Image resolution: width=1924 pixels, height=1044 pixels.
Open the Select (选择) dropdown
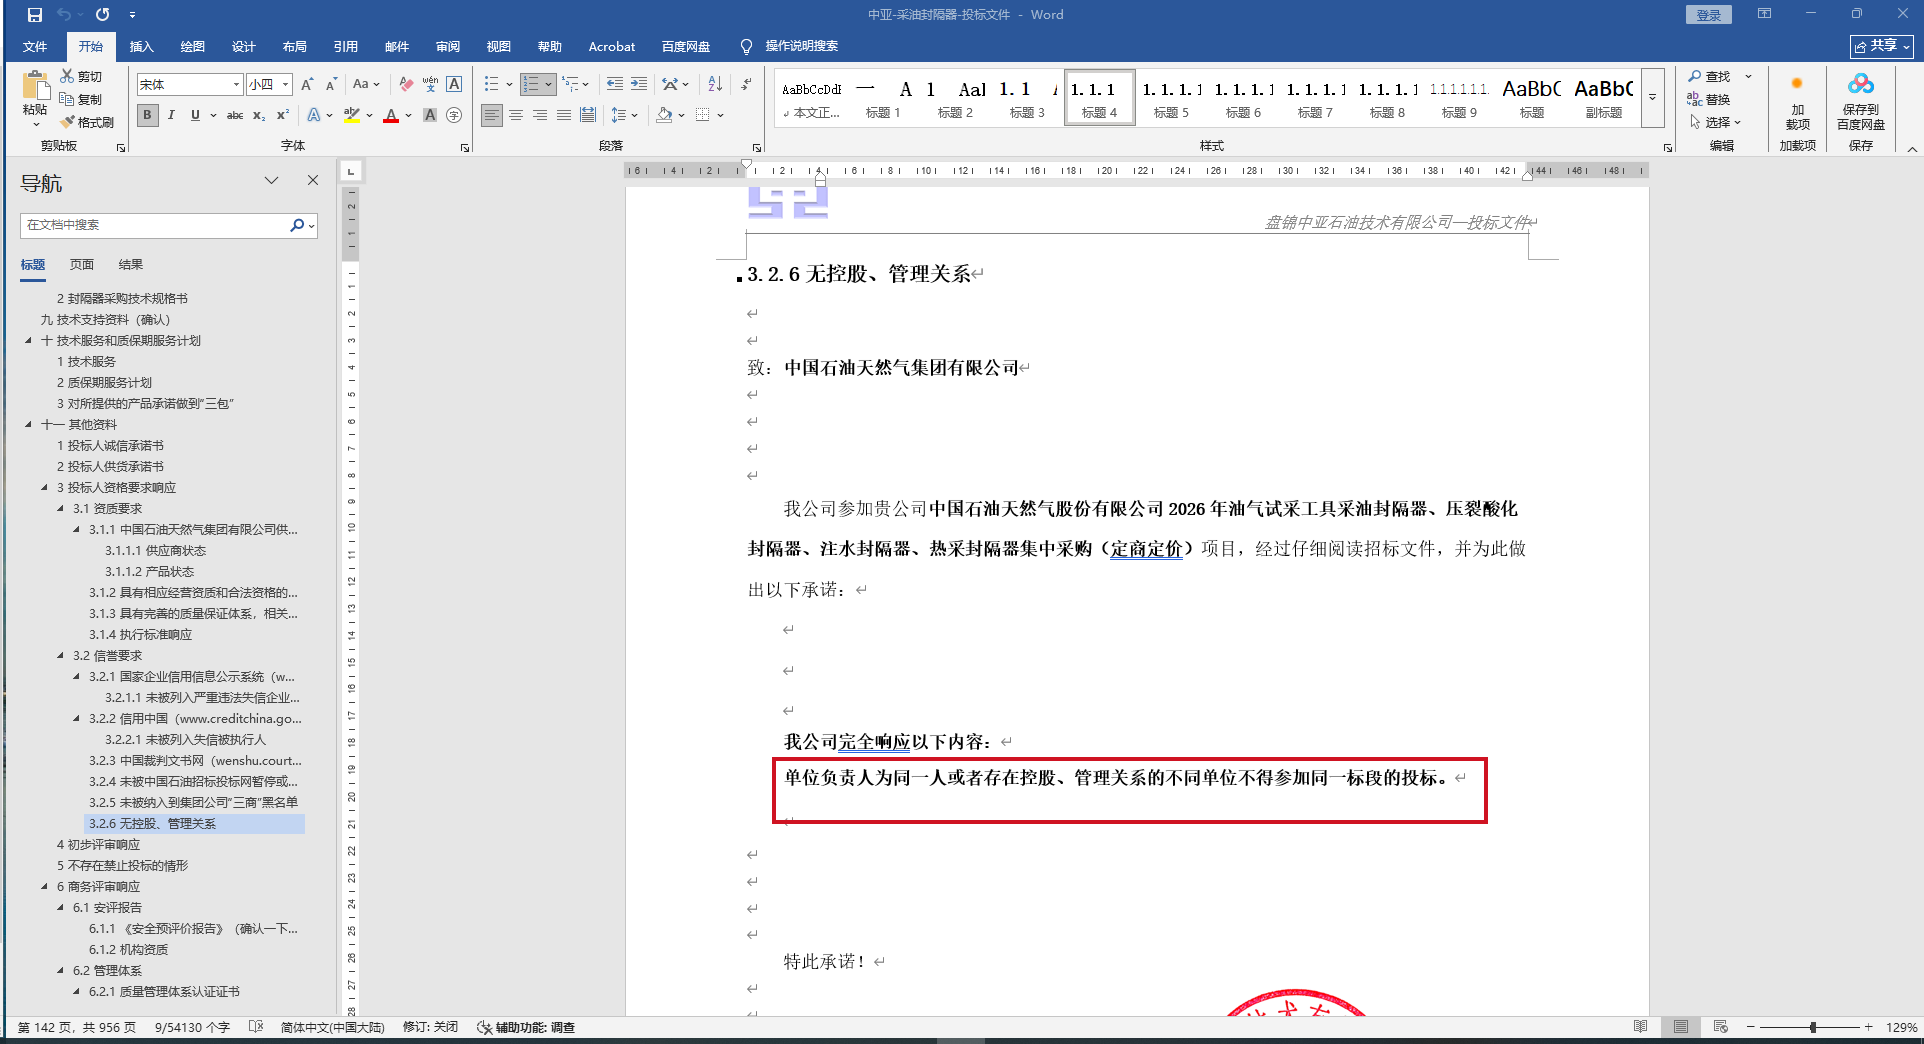tap(1716, 122)
